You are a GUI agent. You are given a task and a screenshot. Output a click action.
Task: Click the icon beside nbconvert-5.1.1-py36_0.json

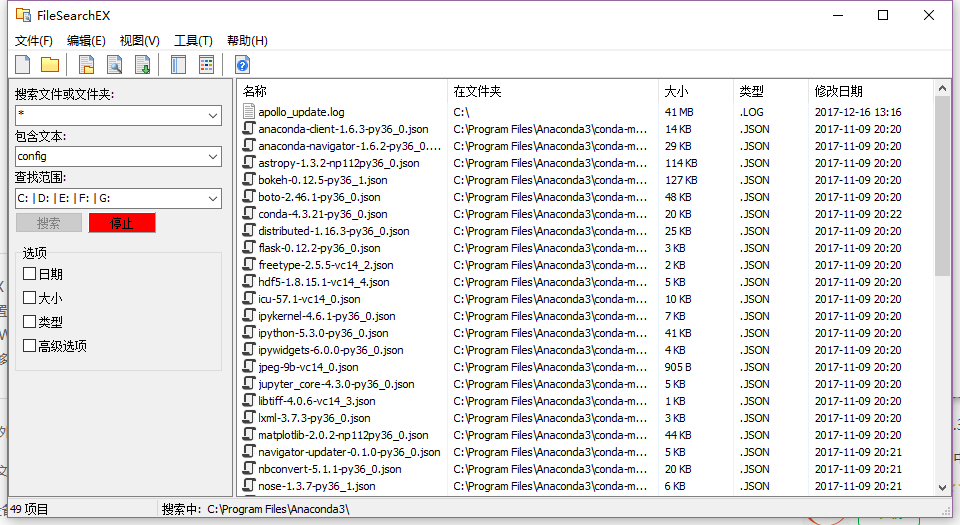point(249,468)
